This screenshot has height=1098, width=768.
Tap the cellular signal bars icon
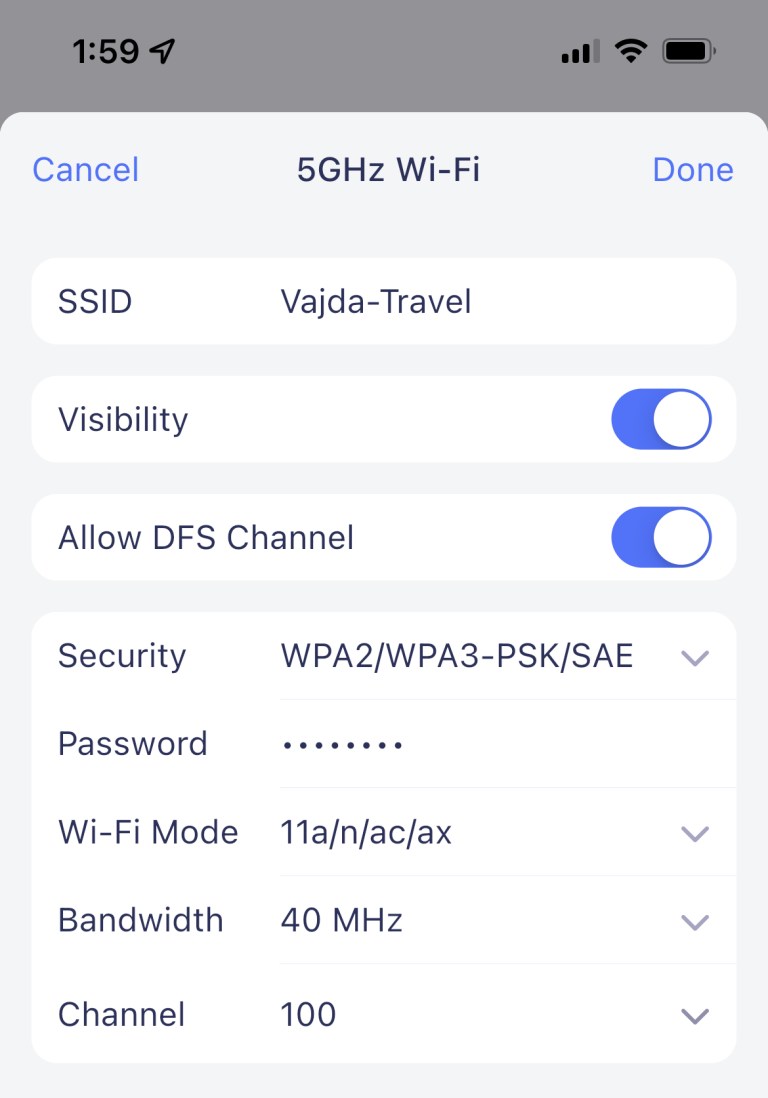tap(580, 51)
